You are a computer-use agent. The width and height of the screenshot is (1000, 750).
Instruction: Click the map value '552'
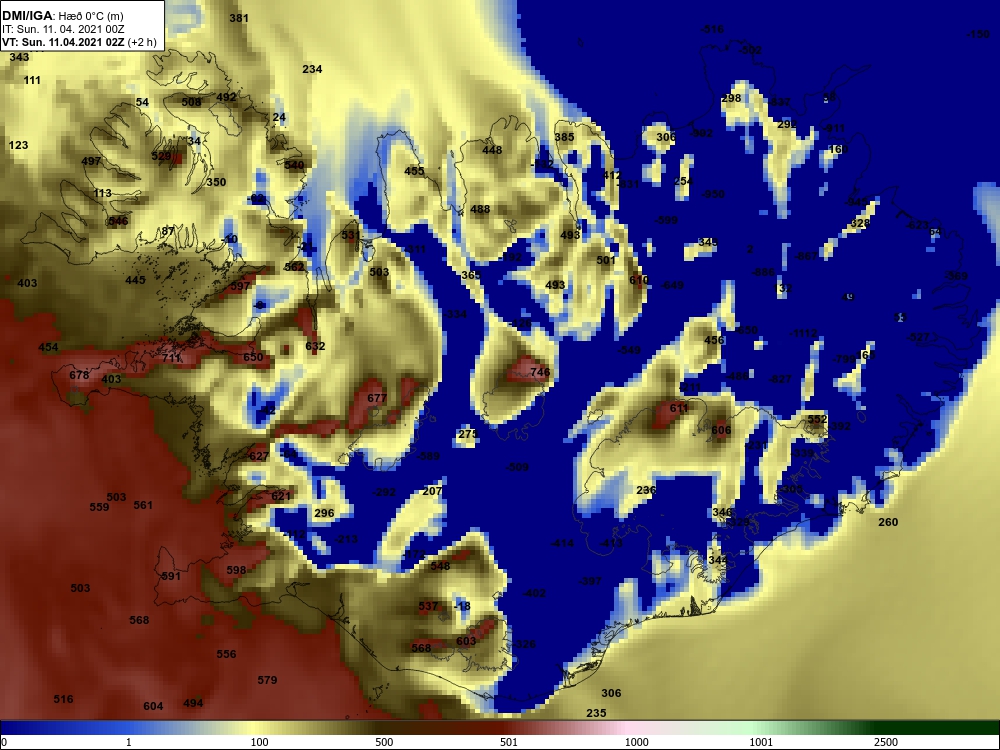coord(817,419)
